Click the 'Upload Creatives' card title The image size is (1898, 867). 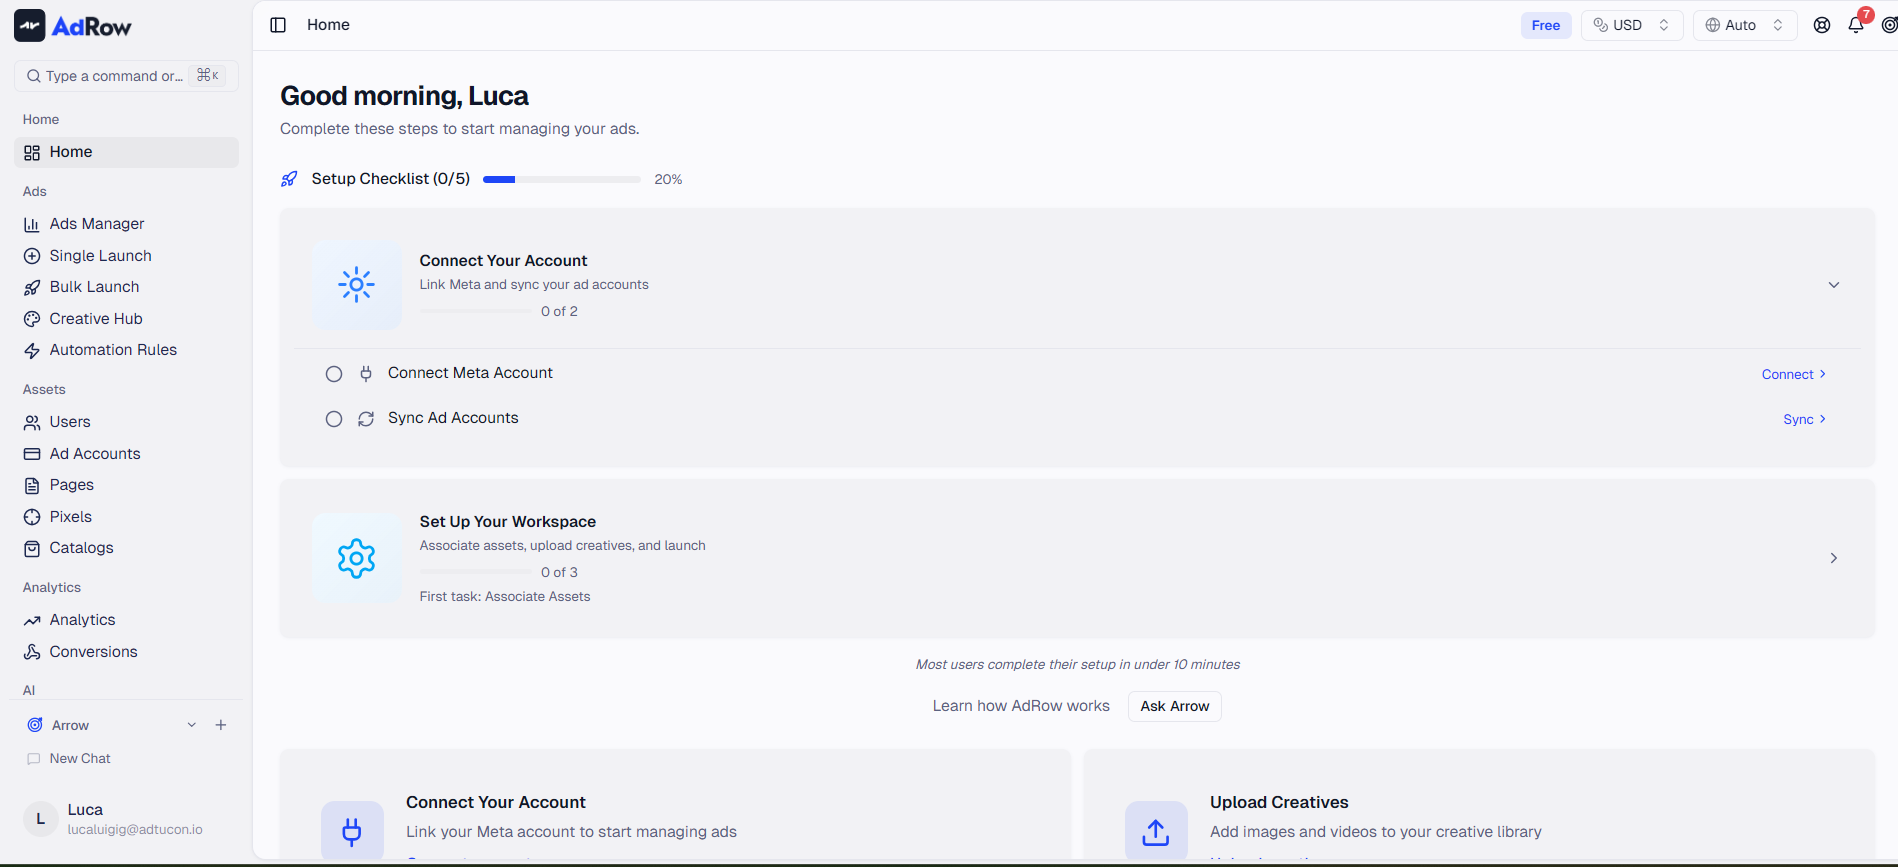tap(1279, 803)
